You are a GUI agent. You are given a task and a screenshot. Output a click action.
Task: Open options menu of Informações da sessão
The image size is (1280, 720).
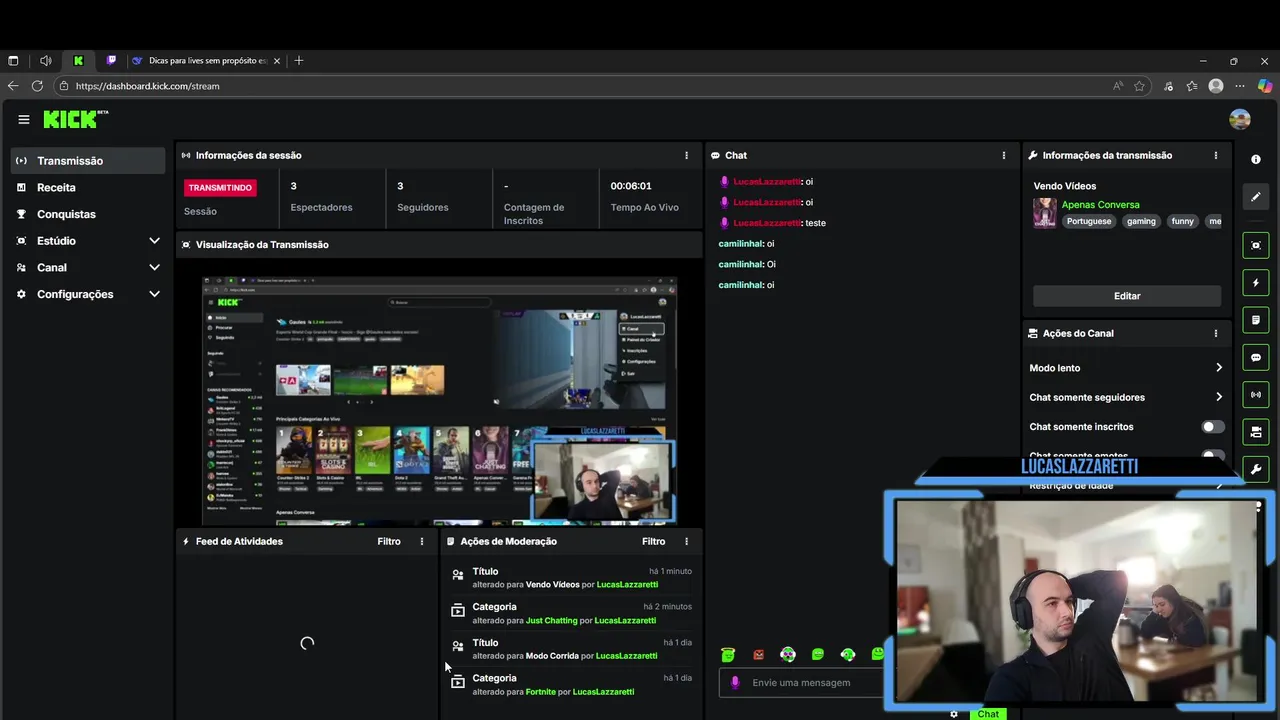(x=686, y=155)
